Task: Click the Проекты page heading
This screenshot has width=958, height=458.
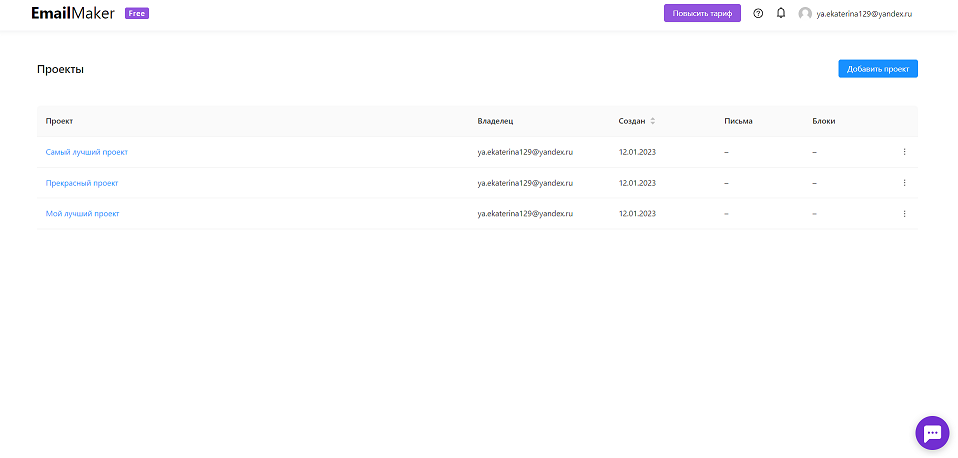Action: pos(60,70)
